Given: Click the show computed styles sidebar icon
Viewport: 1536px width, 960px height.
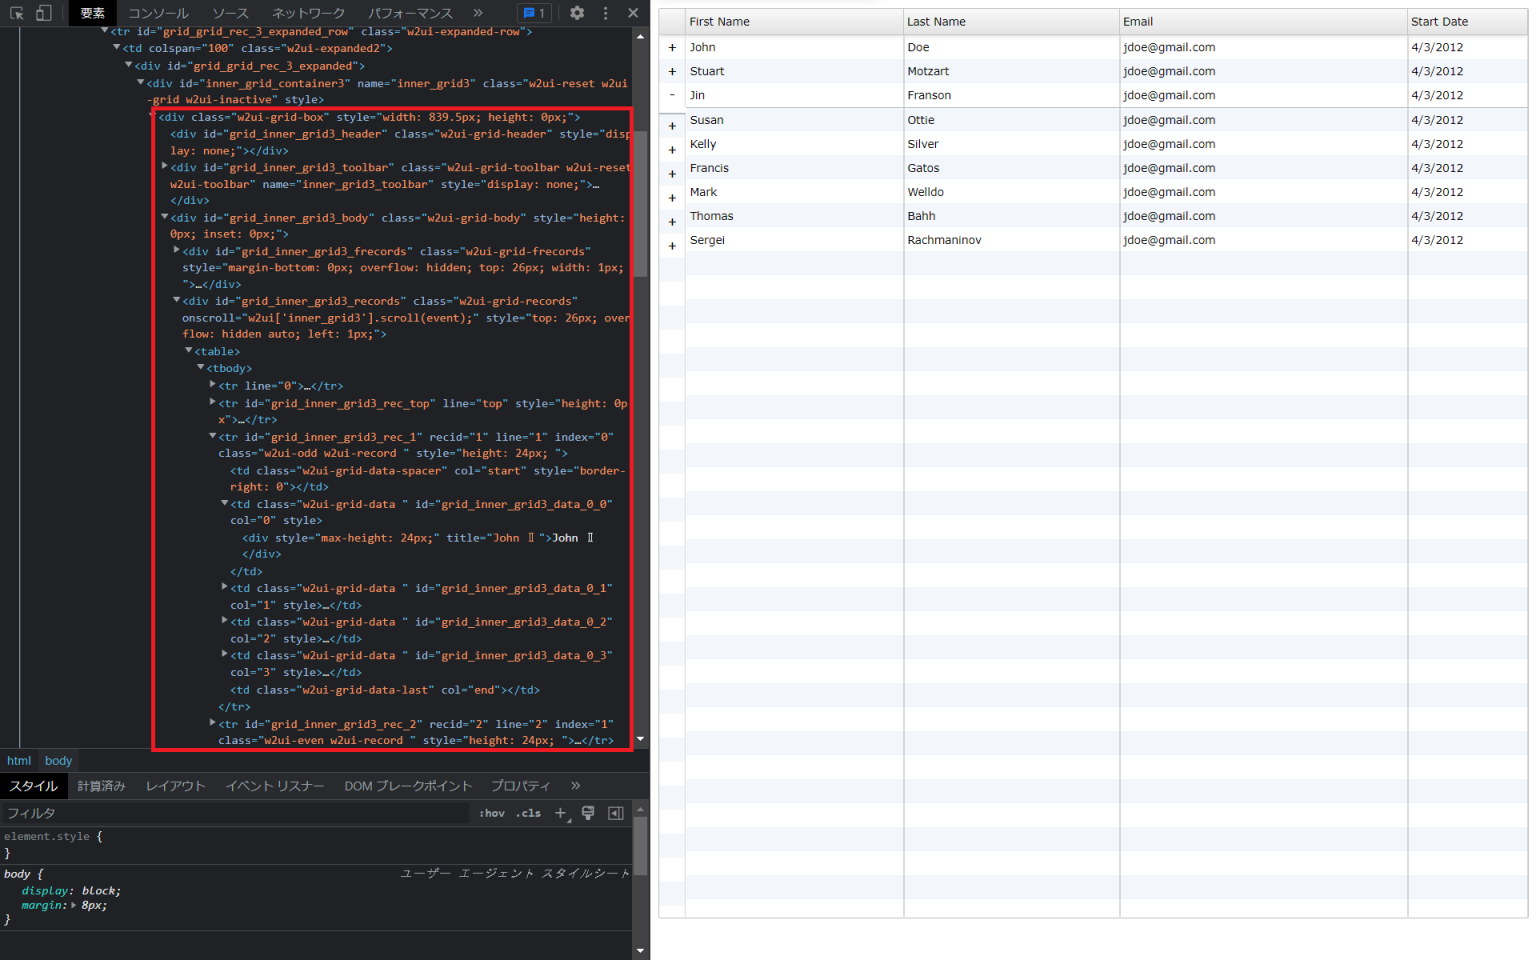Looking at the screenshot, I should 616,813.
